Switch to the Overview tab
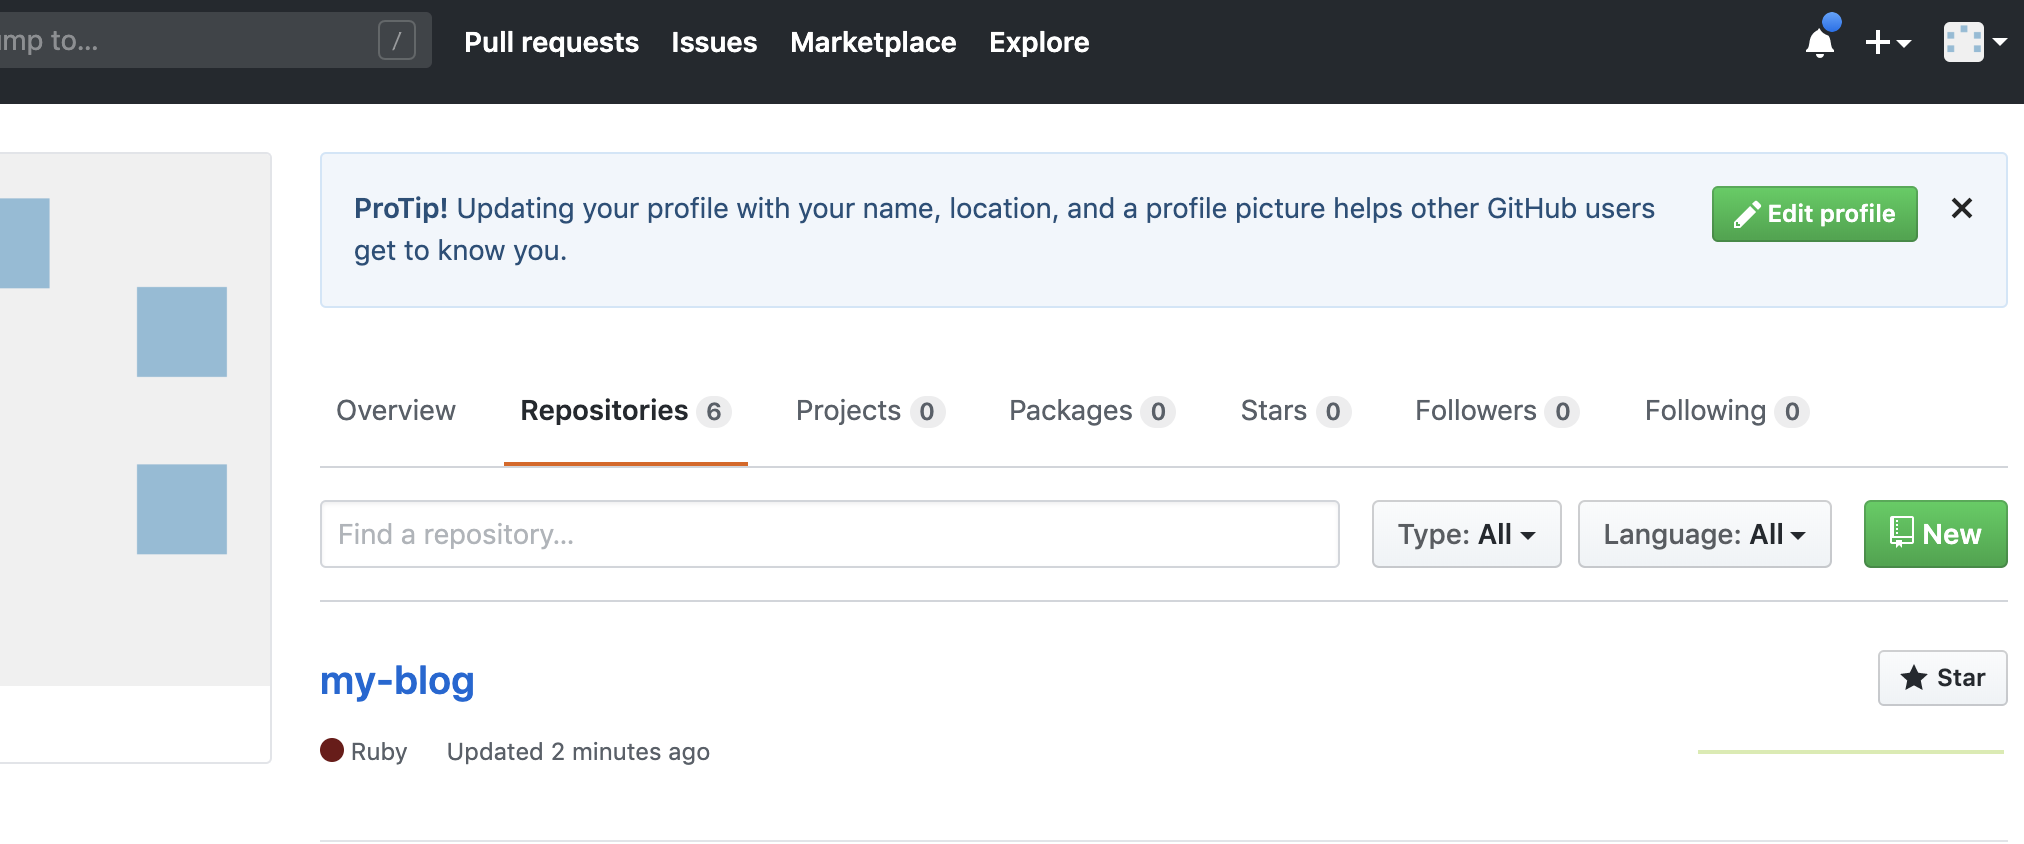The height and width of the screenshot is (844, 2024). 396,411
